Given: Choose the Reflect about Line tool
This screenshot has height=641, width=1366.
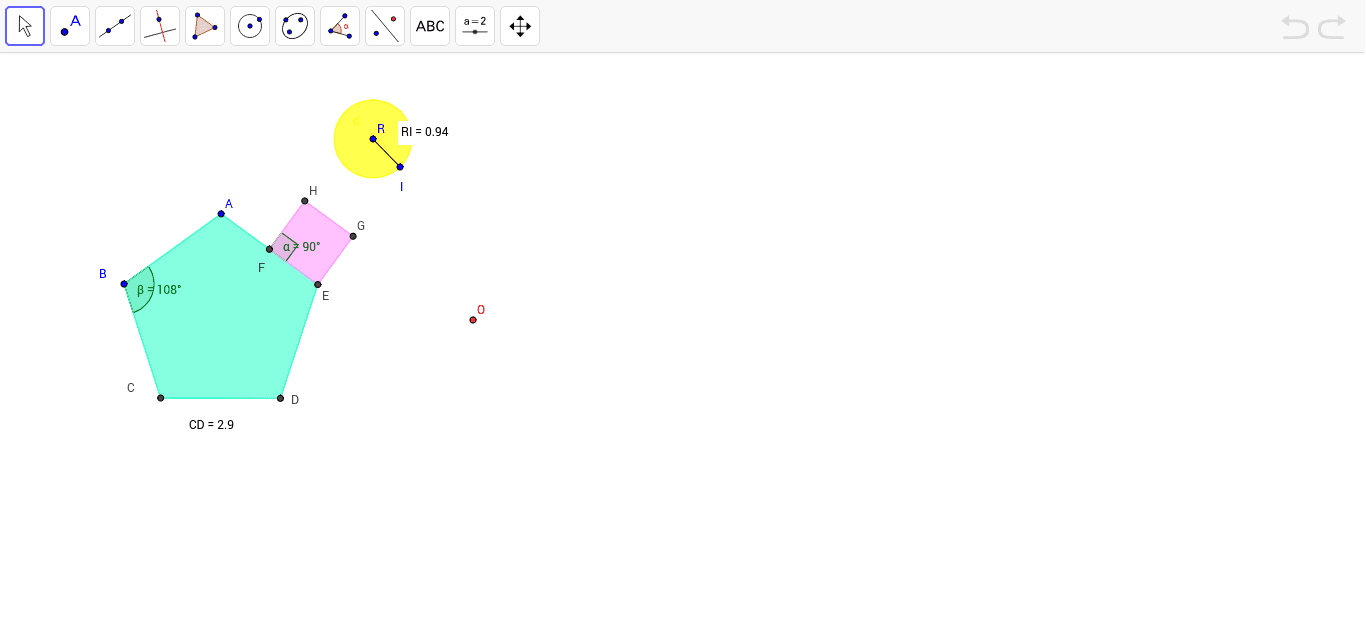Looking at the screenshot, I should click(x=385, y=26).
